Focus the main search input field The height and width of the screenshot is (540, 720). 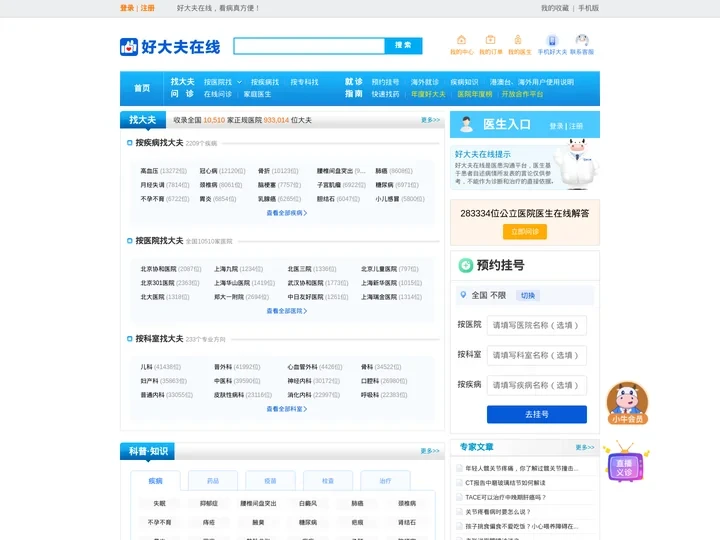click(x=309, y=45)
